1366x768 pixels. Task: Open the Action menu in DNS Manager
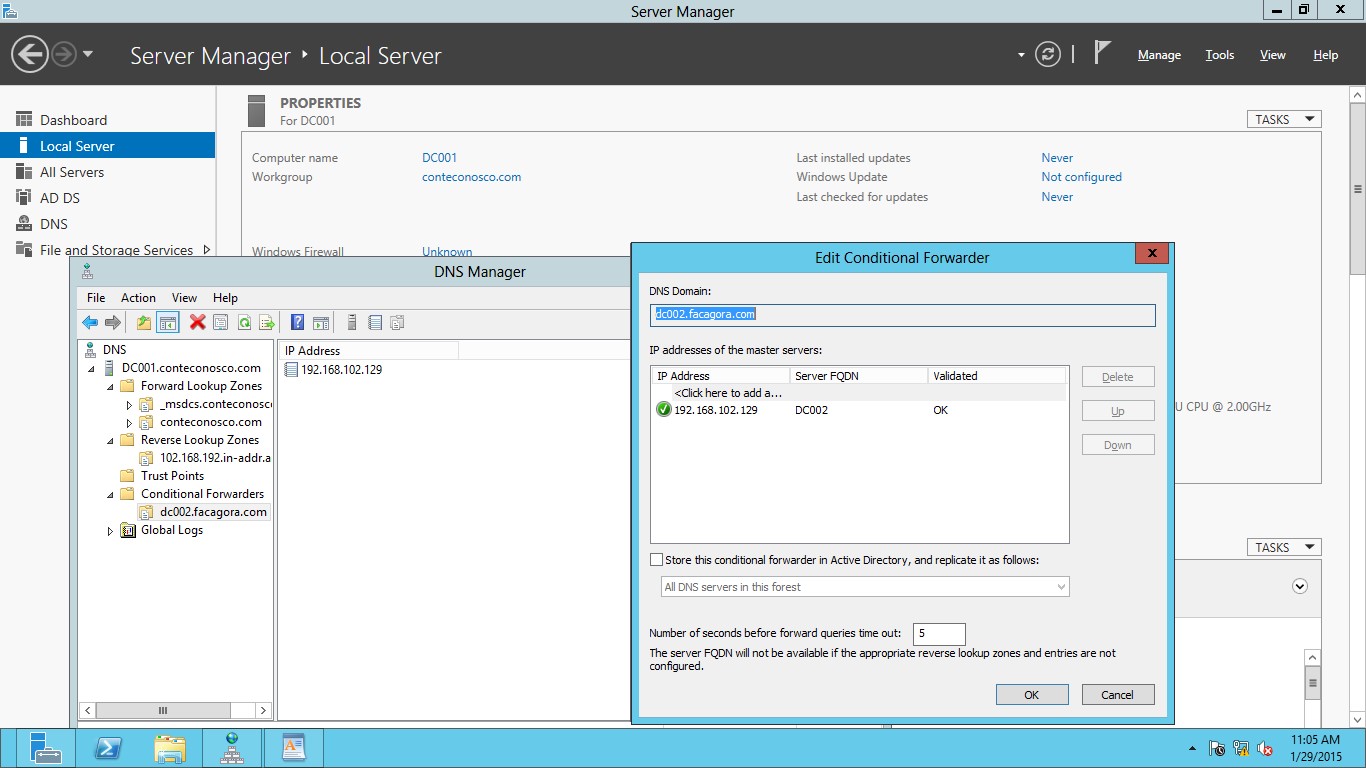point(138,297)
